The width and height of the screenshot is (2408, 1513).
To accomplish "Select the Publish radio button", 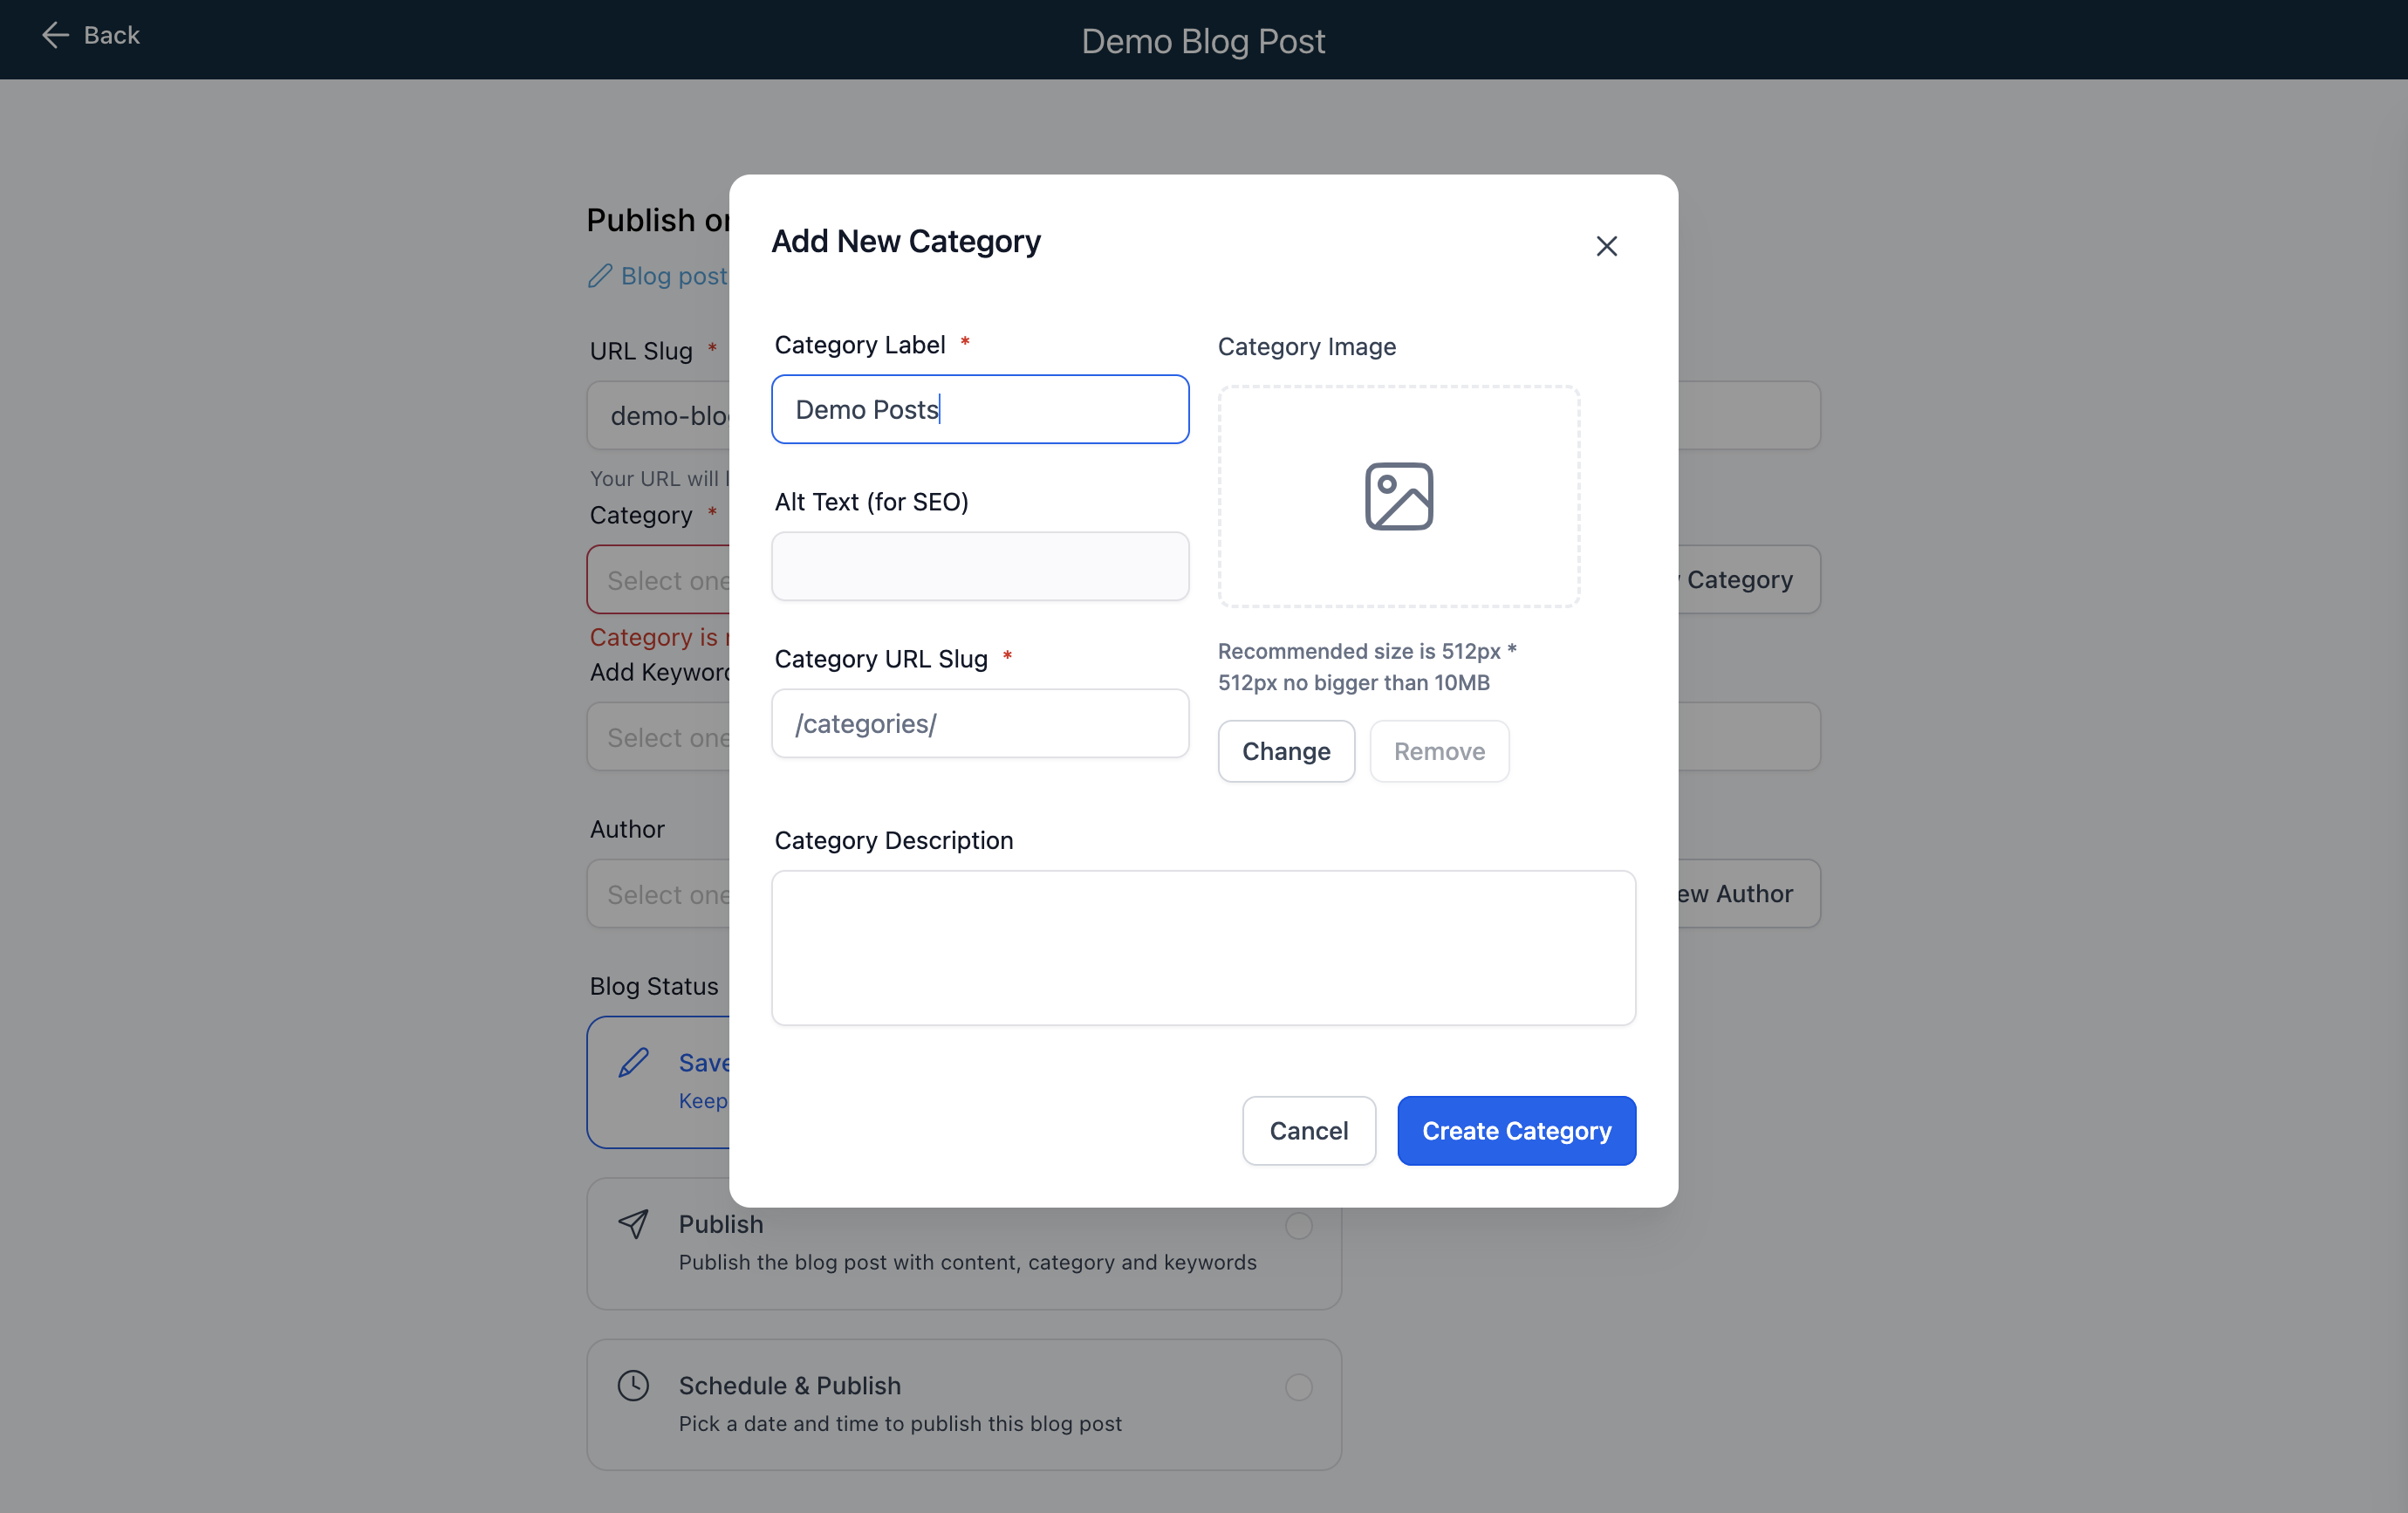I will pos(1298,1225).
